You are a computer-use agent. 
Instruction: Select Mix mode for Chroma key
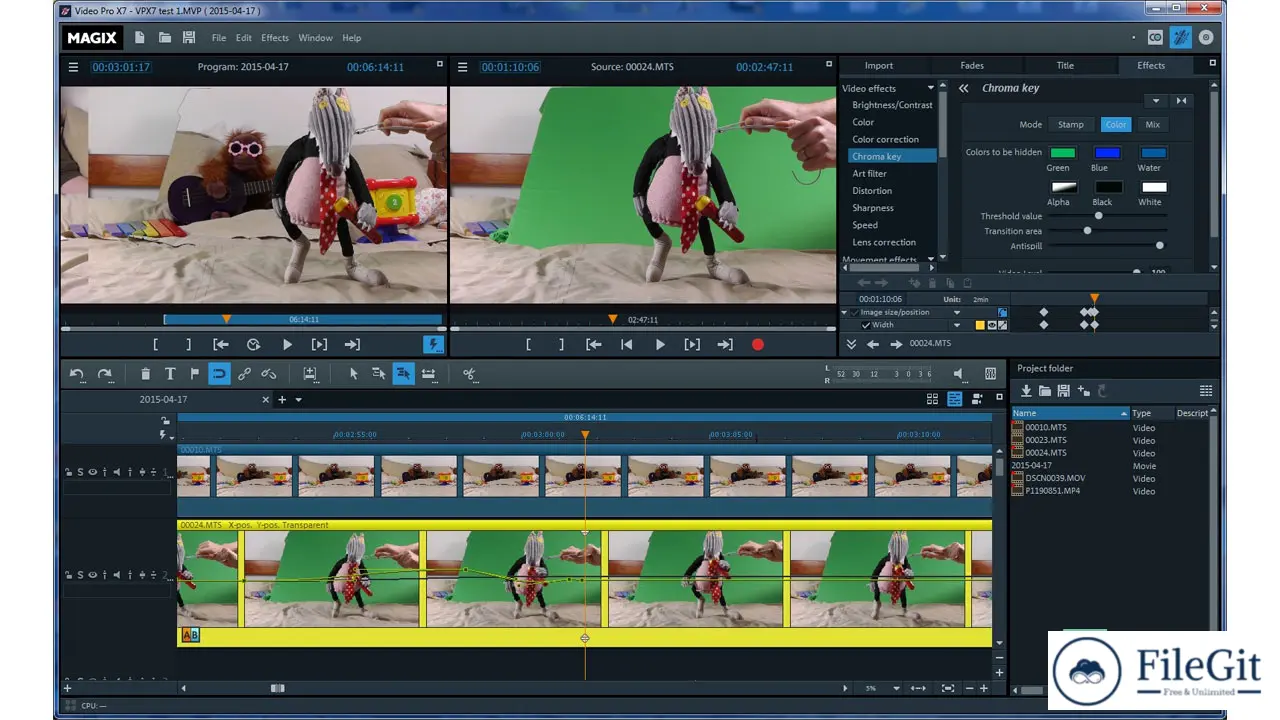pyautogui.click(x=1153, y=125)
